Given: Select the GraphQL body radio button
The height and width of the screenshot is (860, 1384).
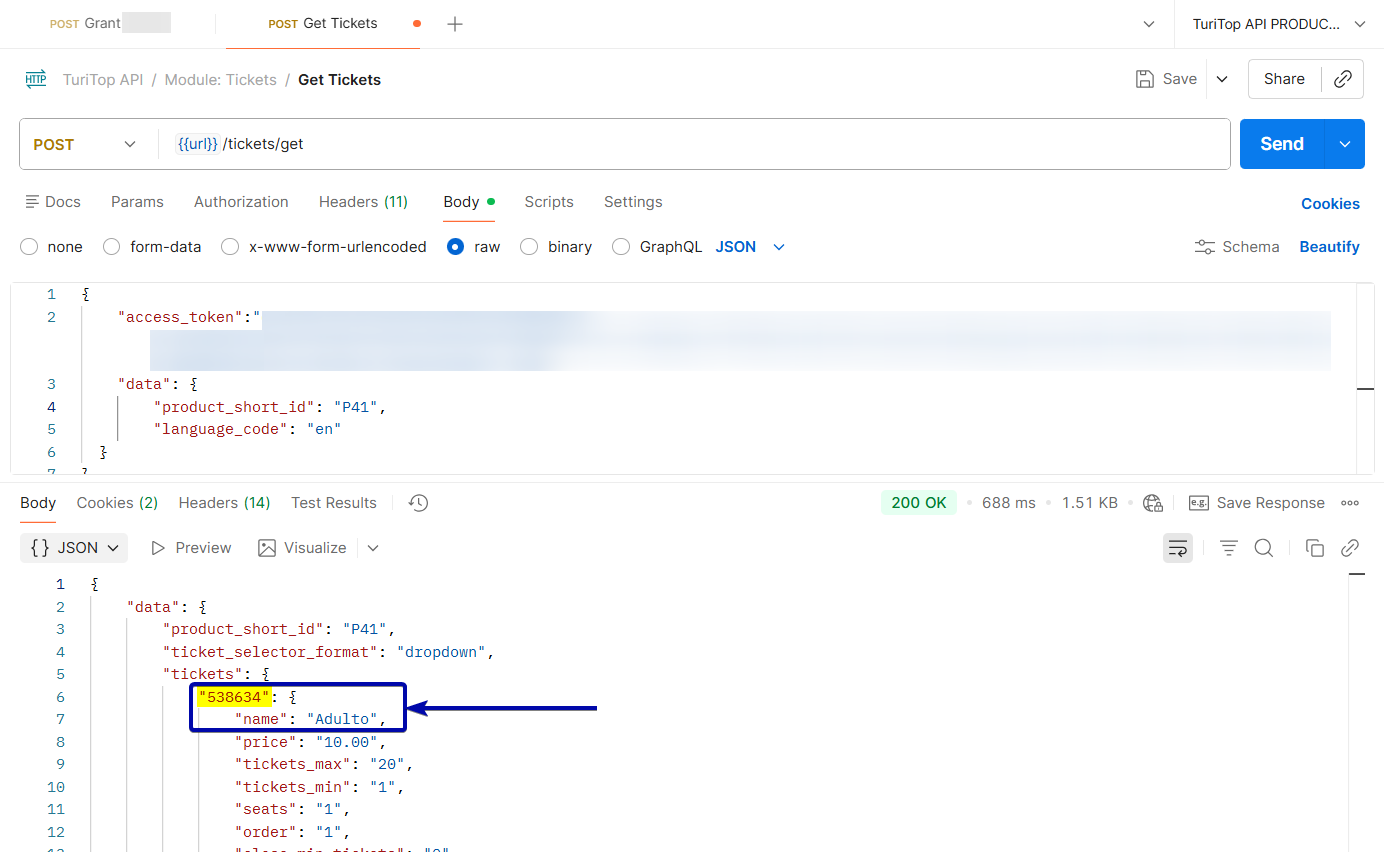Looking at the screenshot, I should point(621,247).
